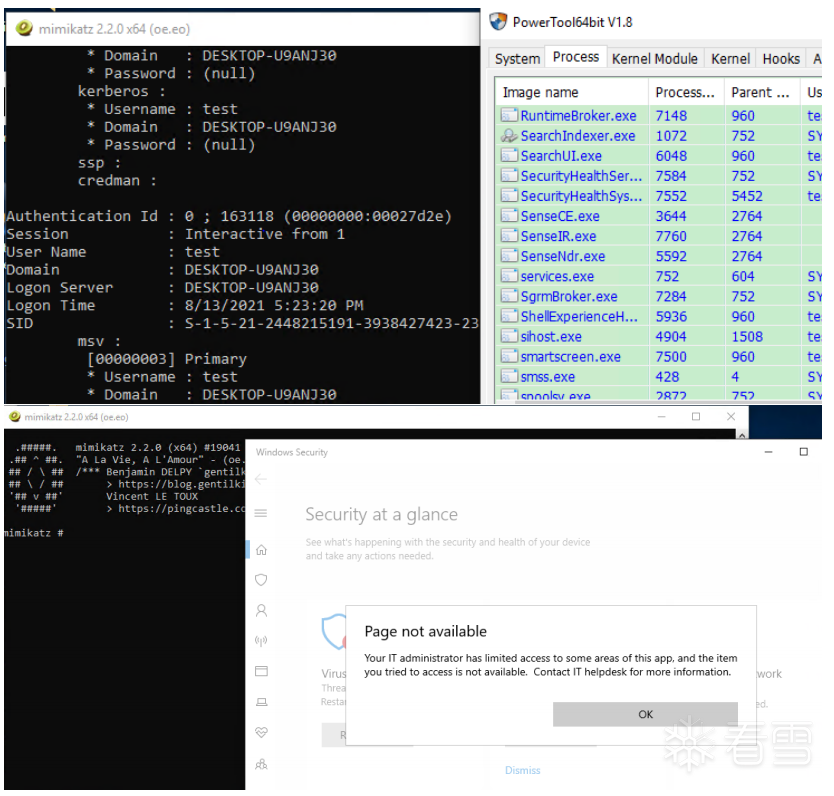834x796 pixels.
Task: Select the SenseNdr.exe process row
Action: tap(660, 256)
